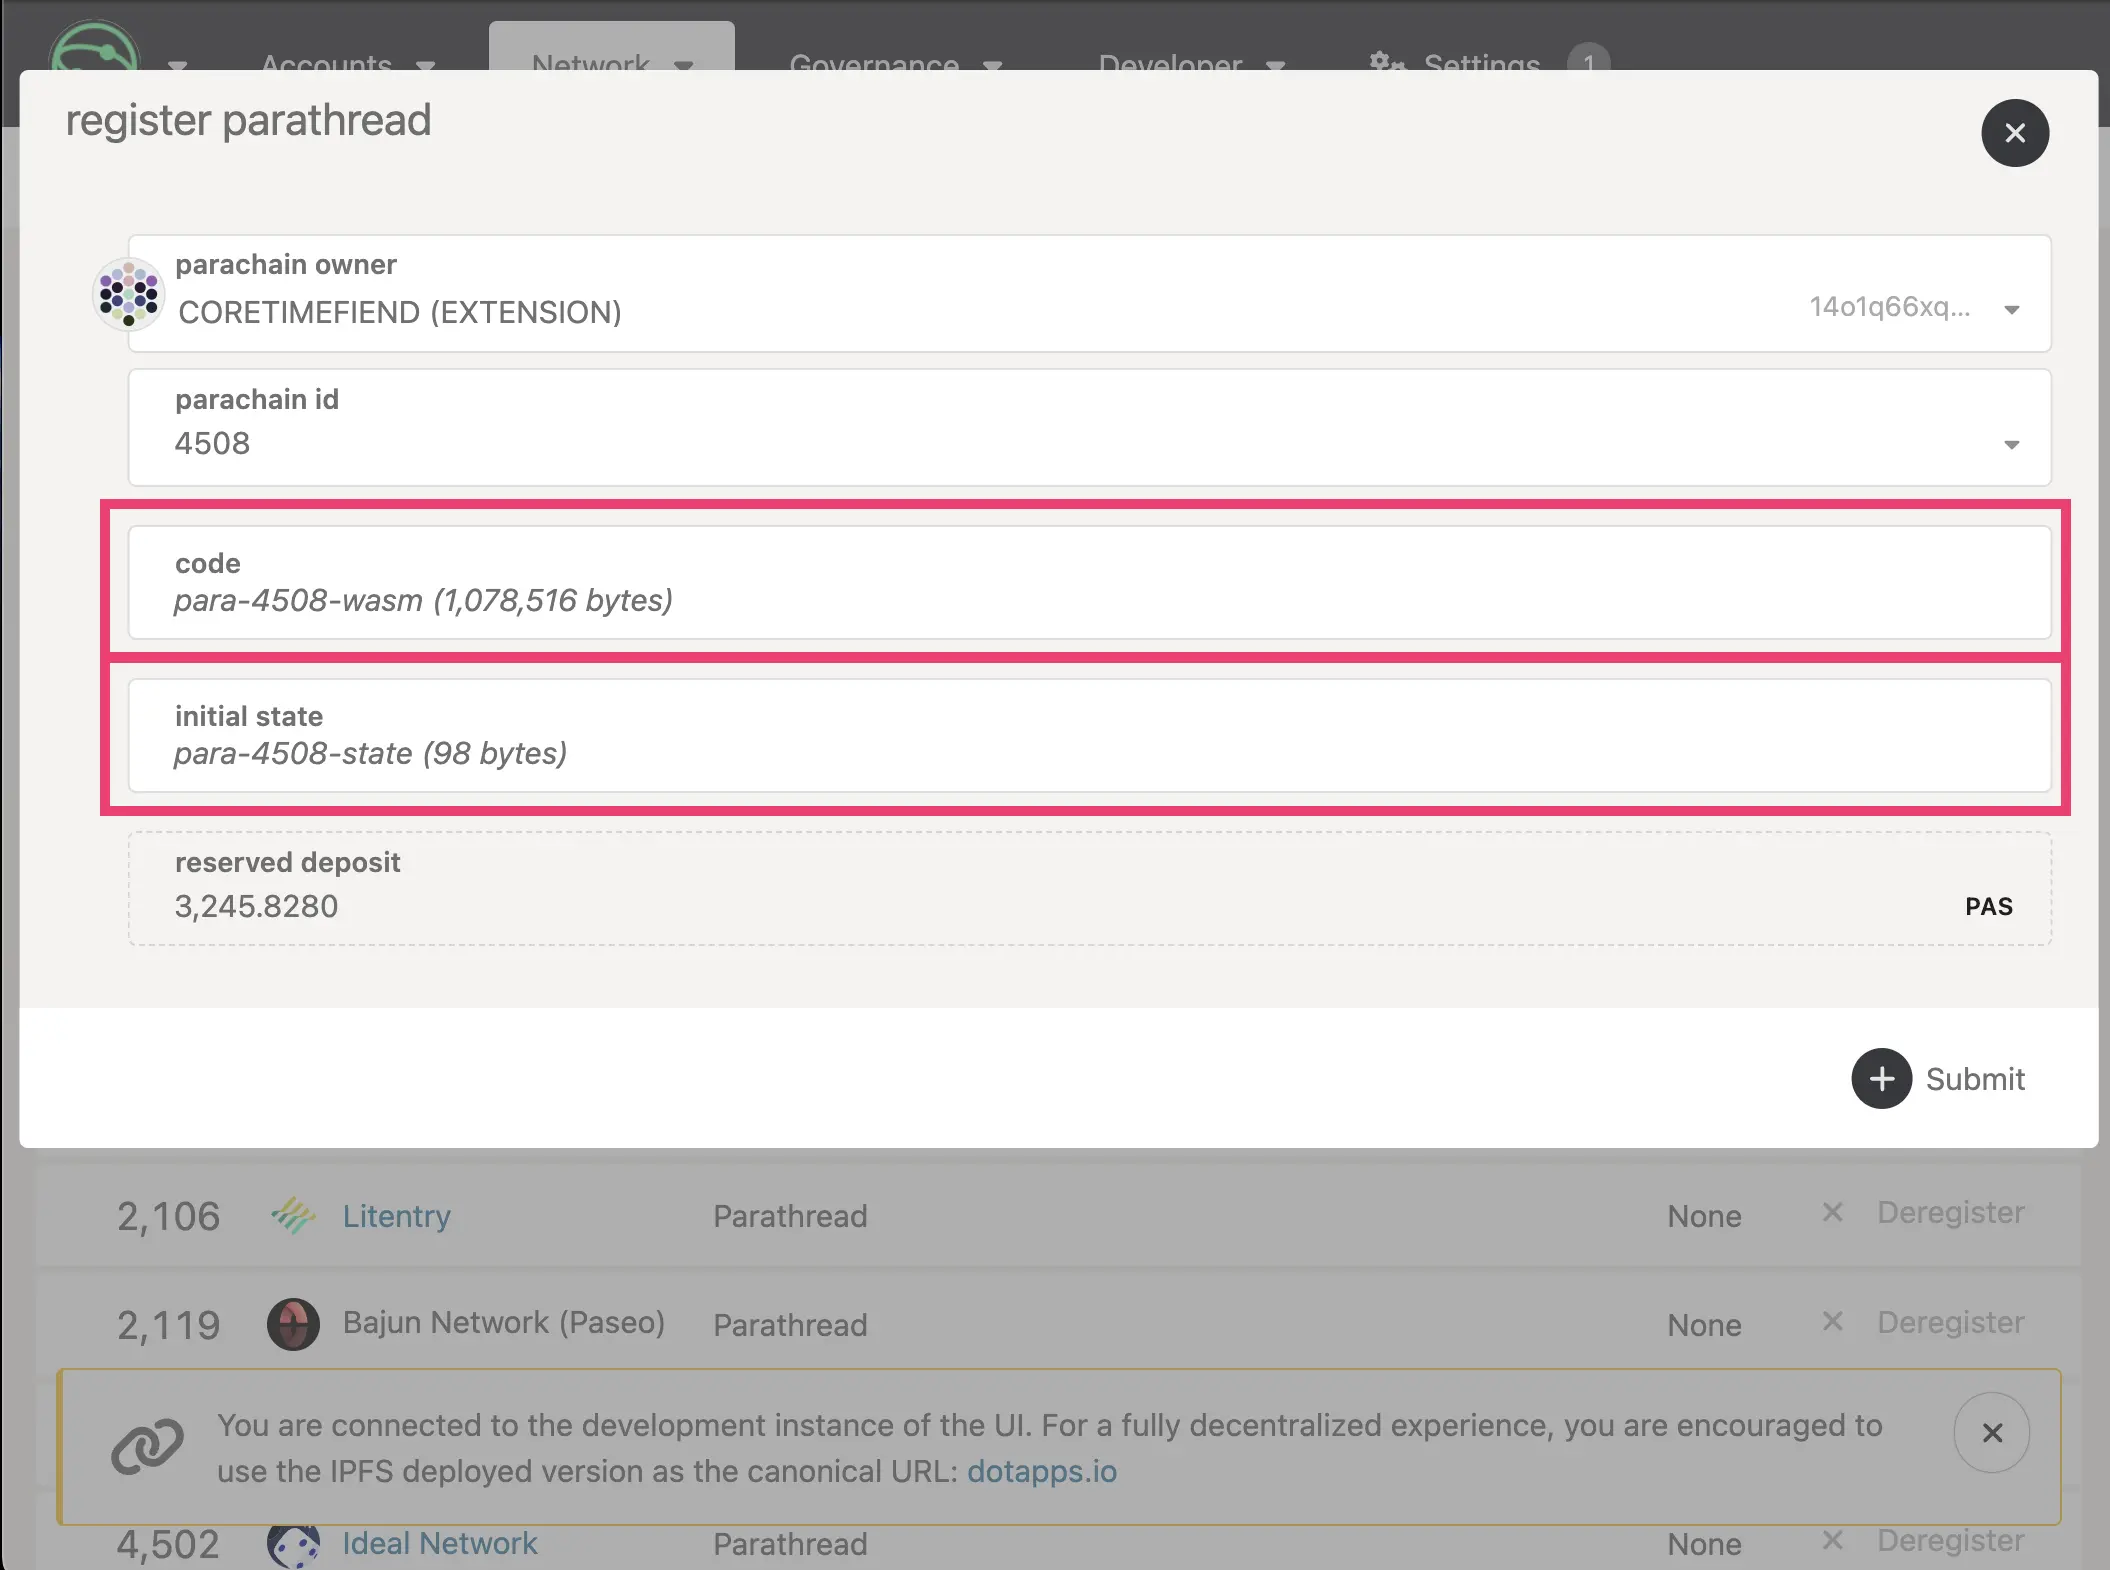
Task: Close the register parathread dialog
Action: pos(2014,133)
